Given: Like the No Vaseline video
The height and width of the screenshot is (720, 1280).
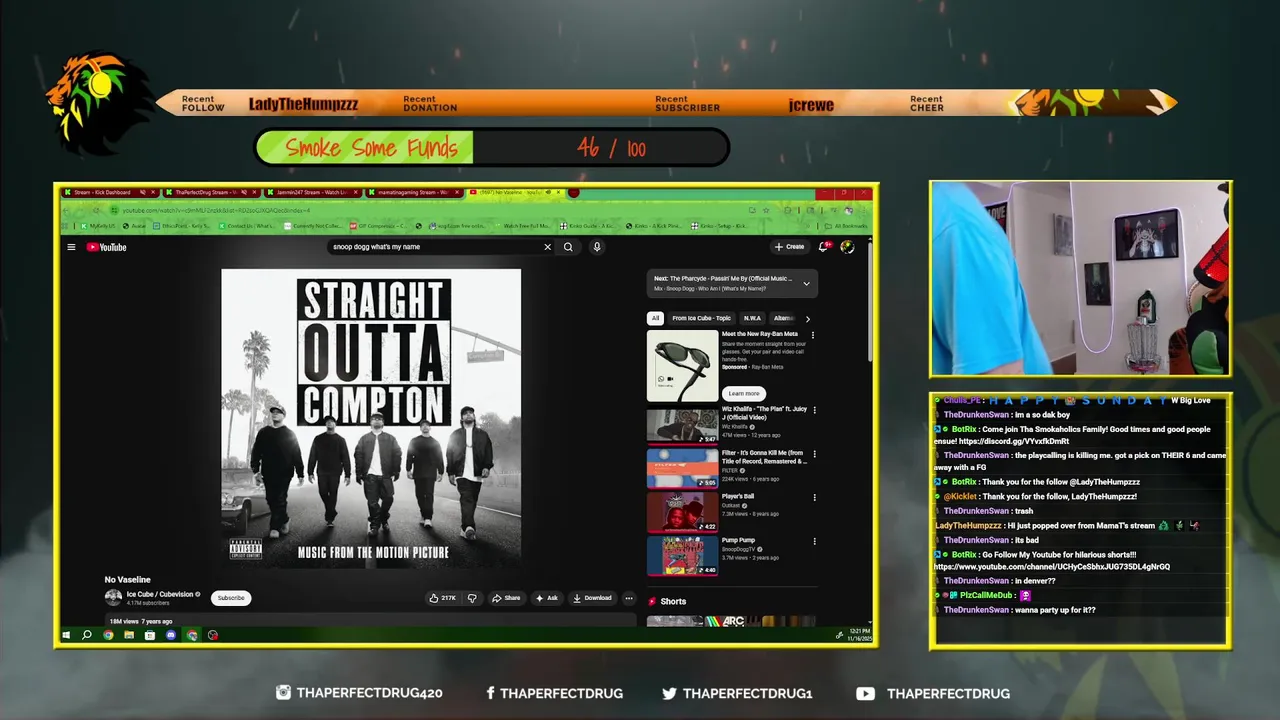Looking at the screenshot, I should coord(442,598).
